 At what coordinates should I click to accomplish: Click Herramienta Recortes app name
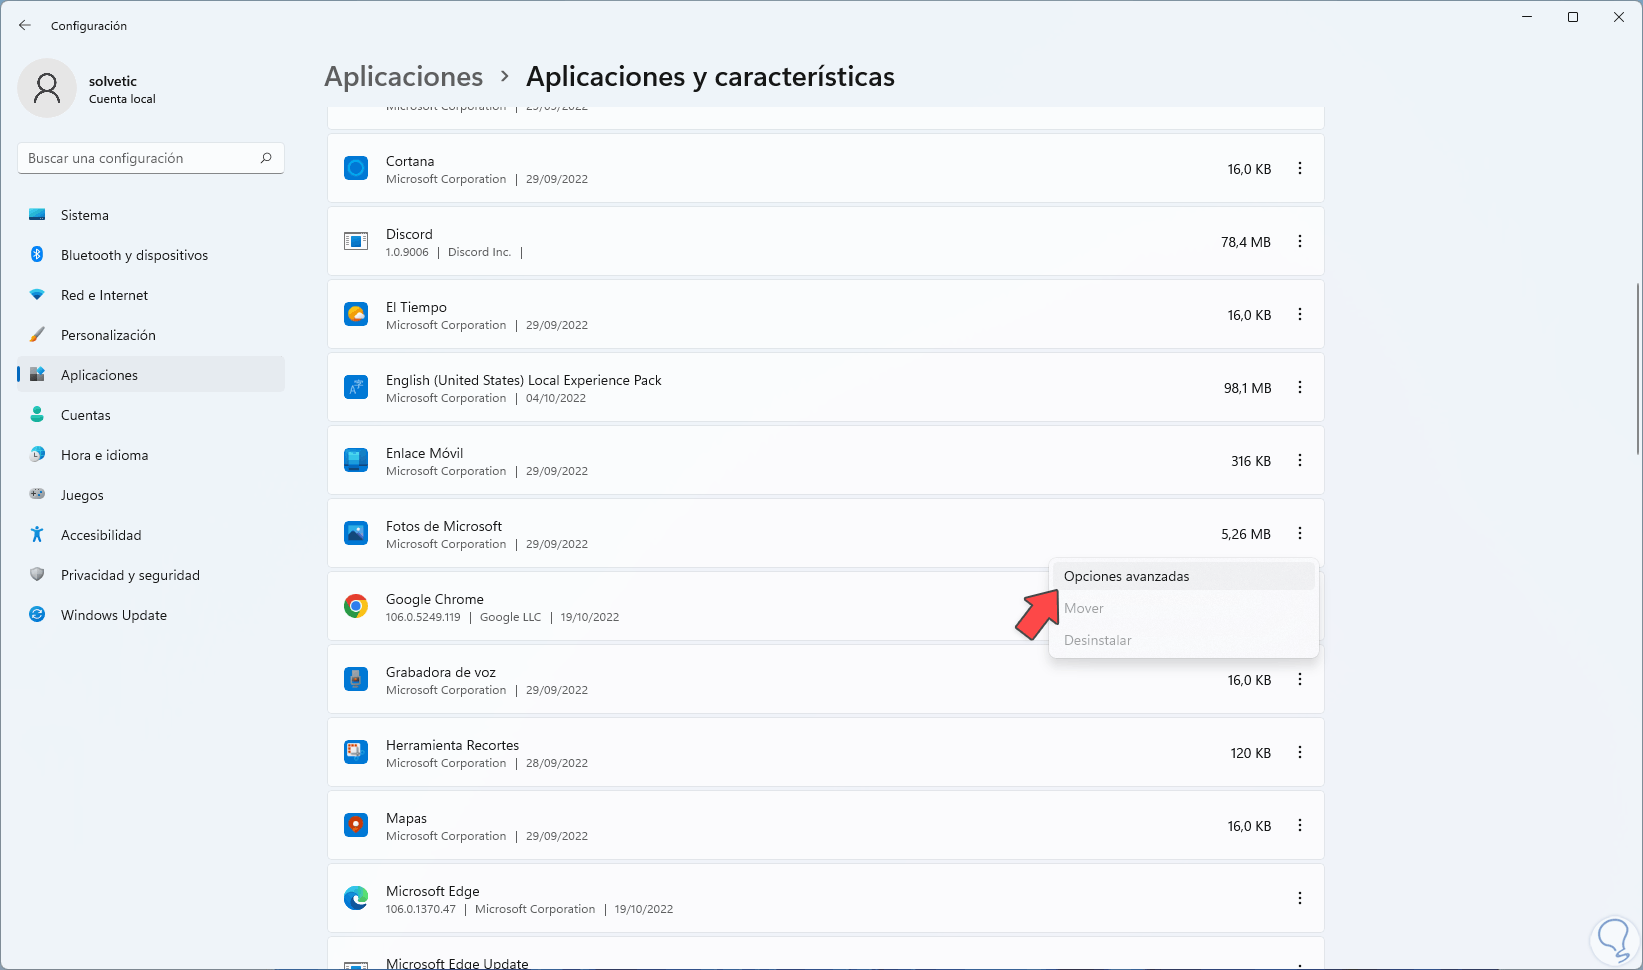453,745
